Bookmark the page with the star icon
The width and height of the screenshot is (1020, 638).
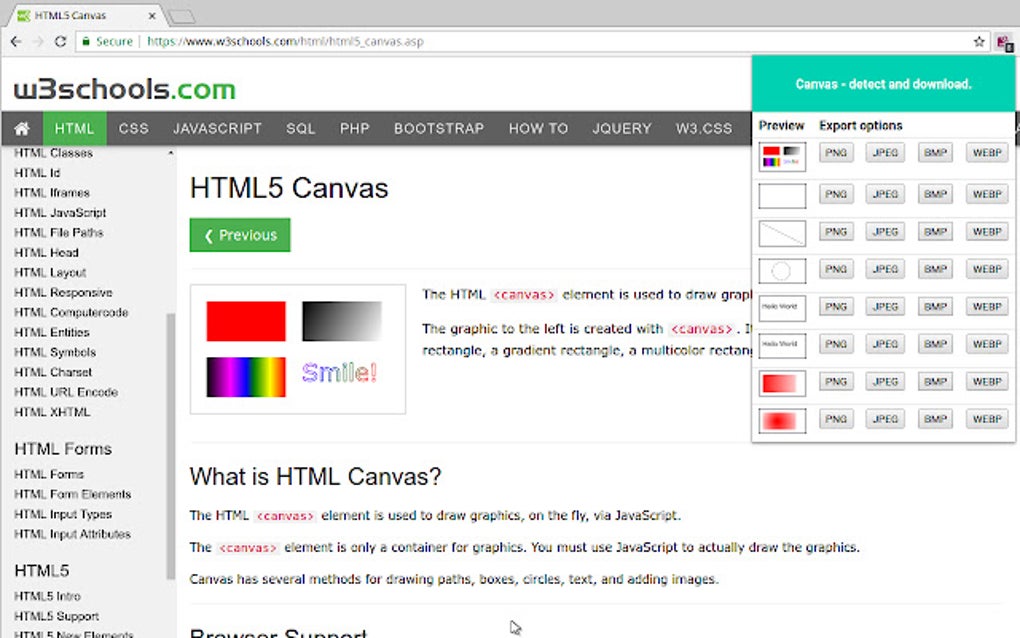(979, 42)
